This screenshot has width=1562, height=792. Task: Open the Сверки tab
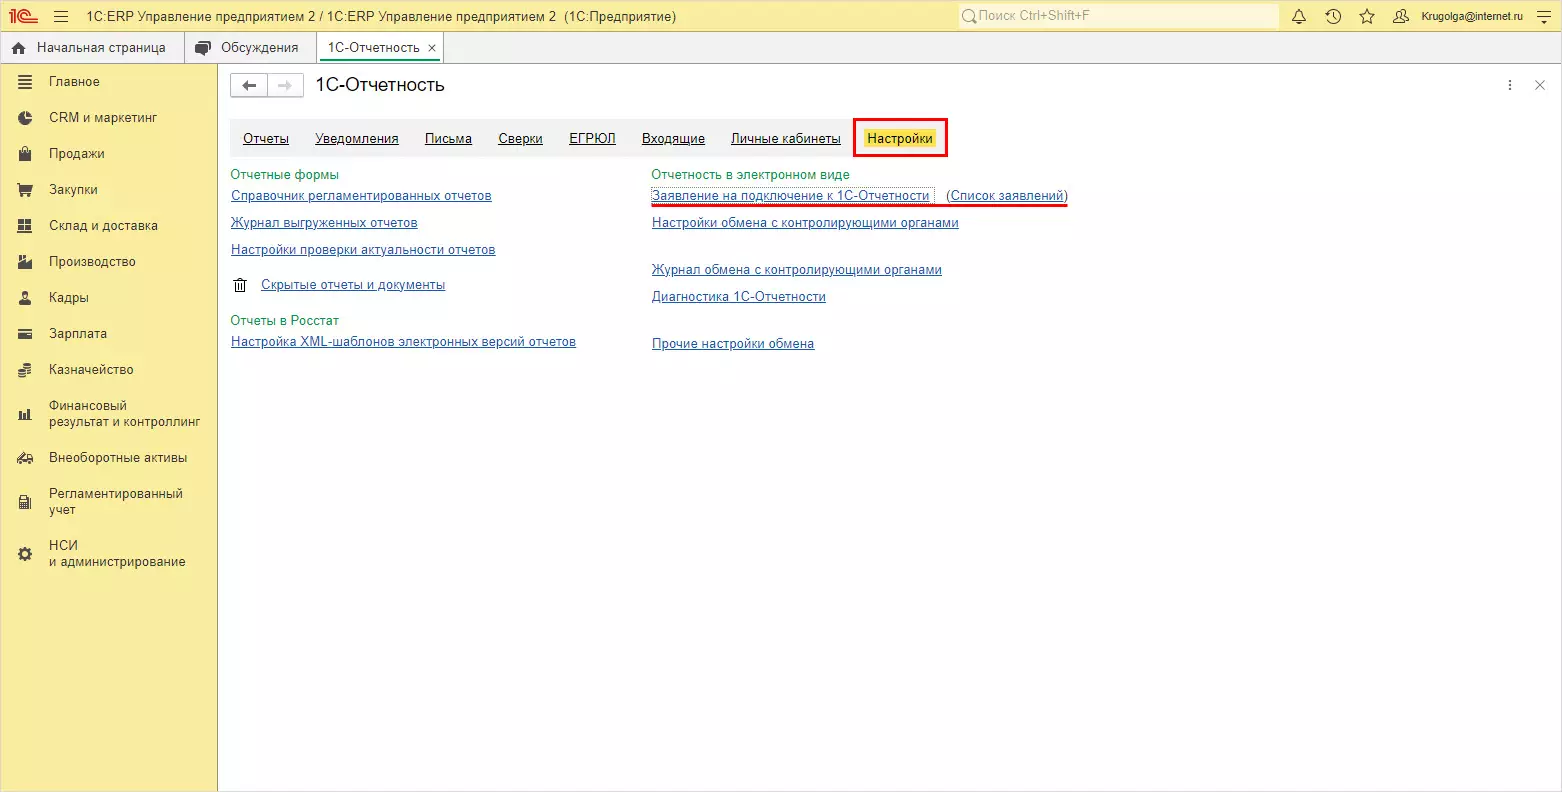click(521, 139)
